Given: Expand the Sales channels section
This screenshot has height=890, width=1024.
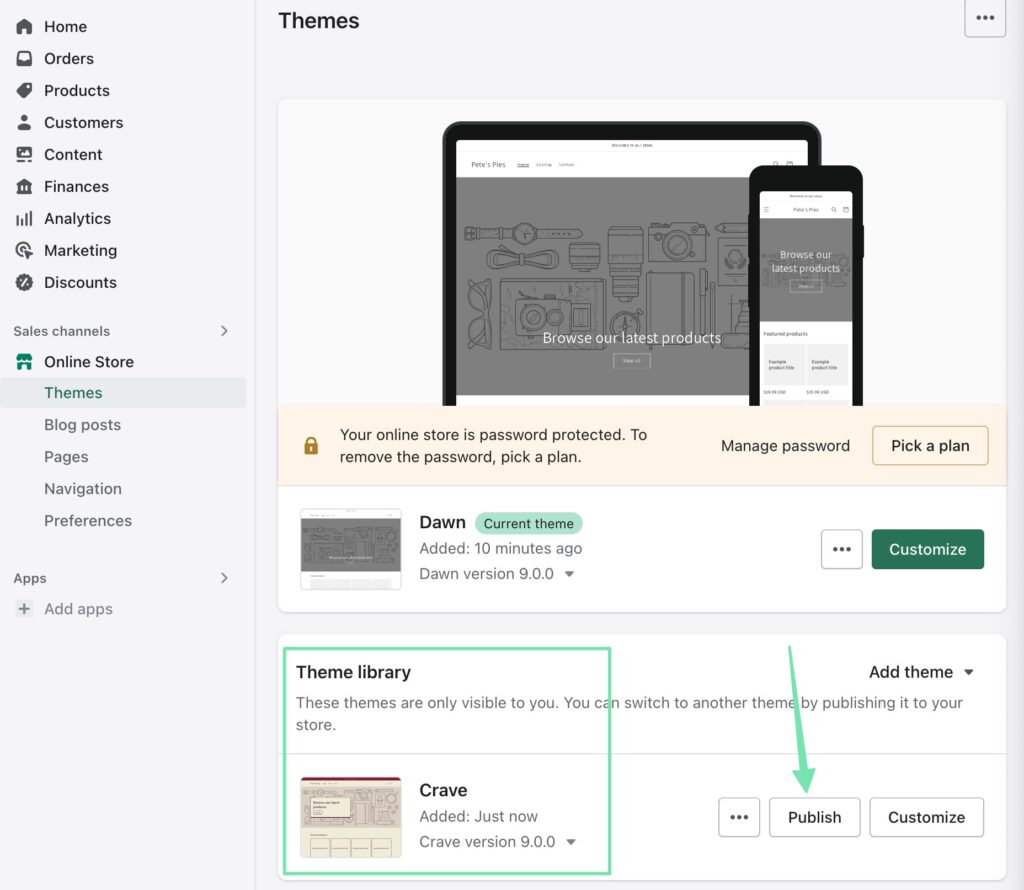Looking at the screenshot, I should (224, 330).
